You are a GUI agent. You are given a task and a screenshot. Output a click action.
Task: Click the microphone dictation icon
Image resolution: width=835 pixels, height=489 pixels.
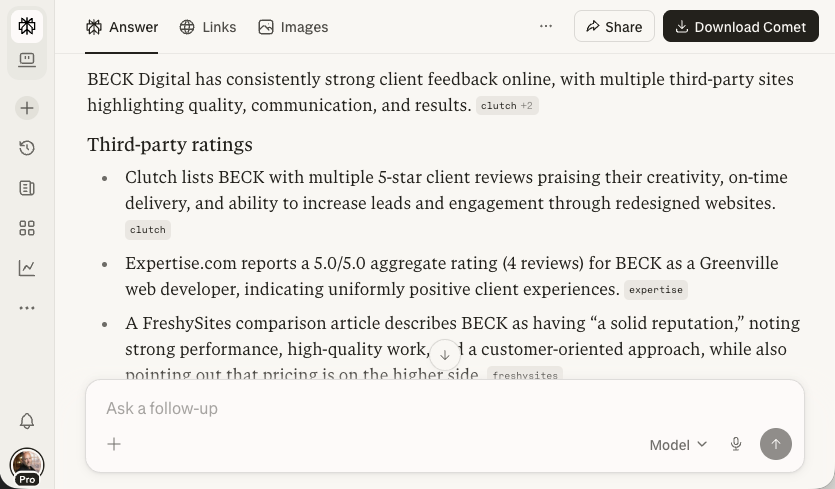736,444
